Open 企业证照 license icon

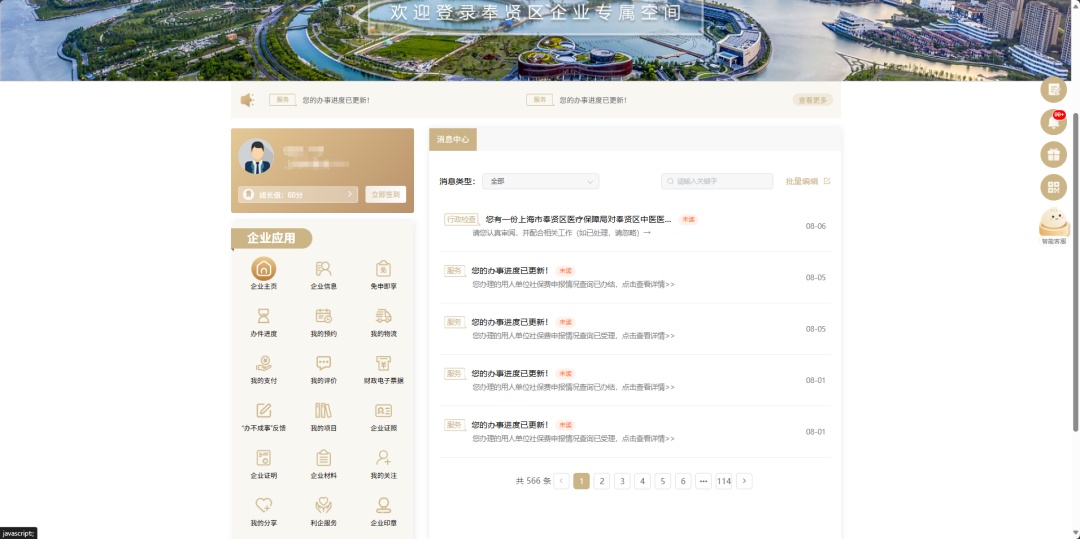383,411
